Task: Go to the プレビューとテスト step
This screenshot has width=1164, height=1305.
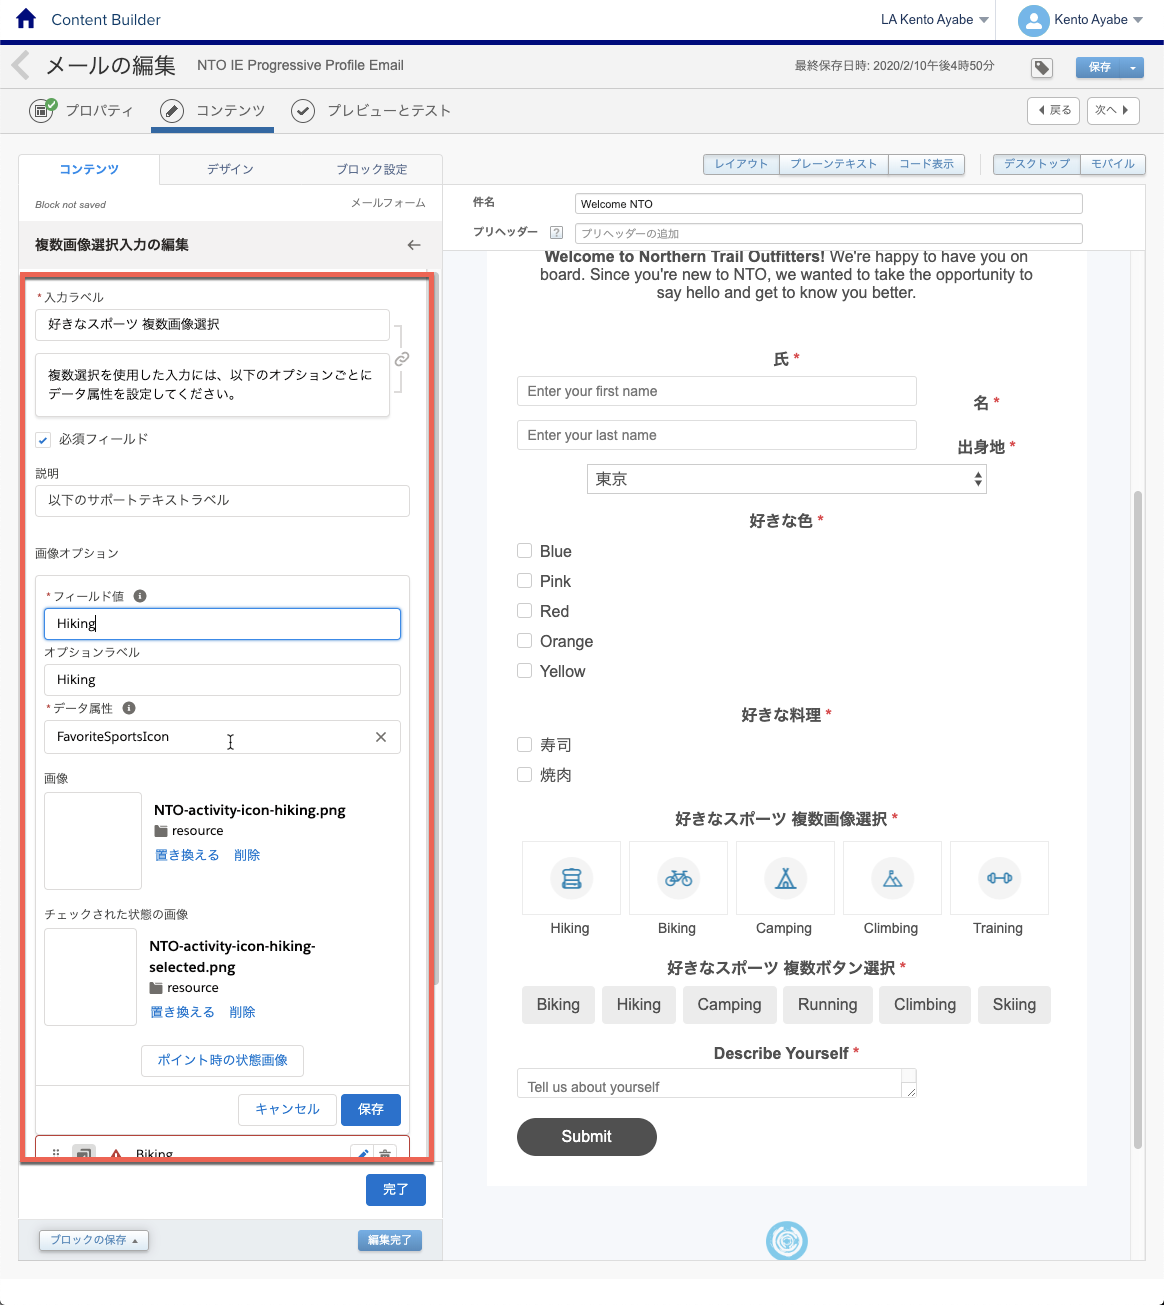Action: pos(371,111)
